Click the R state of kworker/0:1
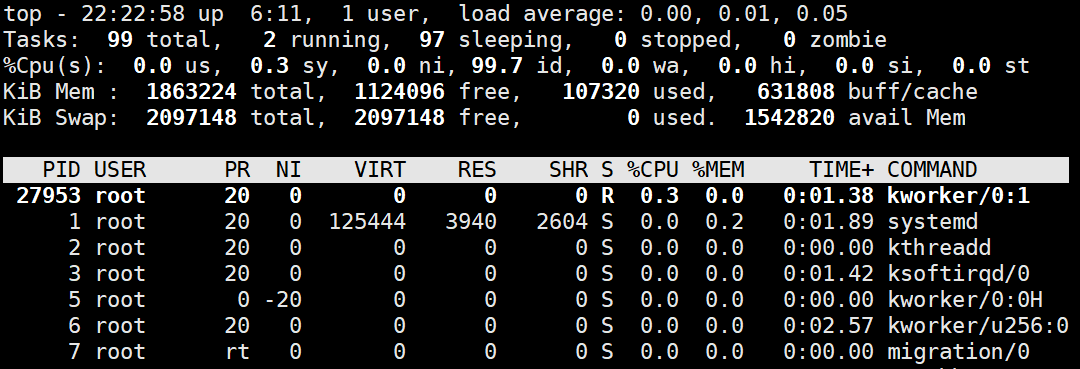Image resolution: width=1080 pixels, height=369 pixels. pos(607,196)
